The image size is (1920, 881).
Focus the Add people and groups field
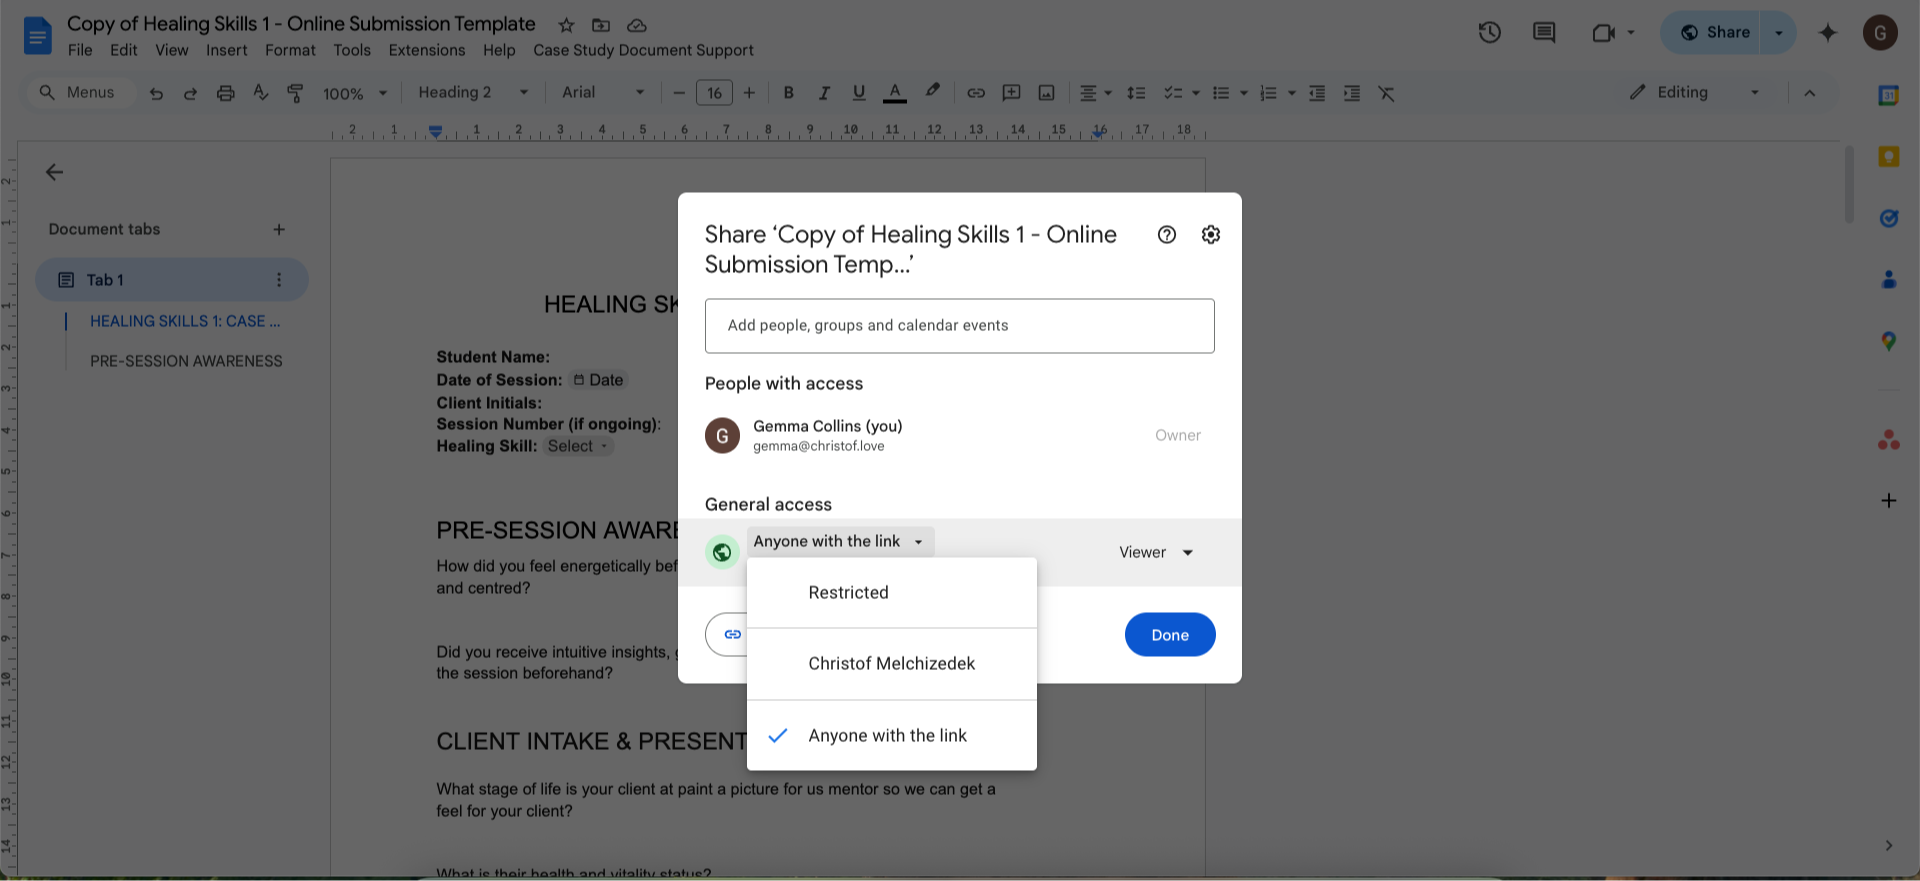960,326
